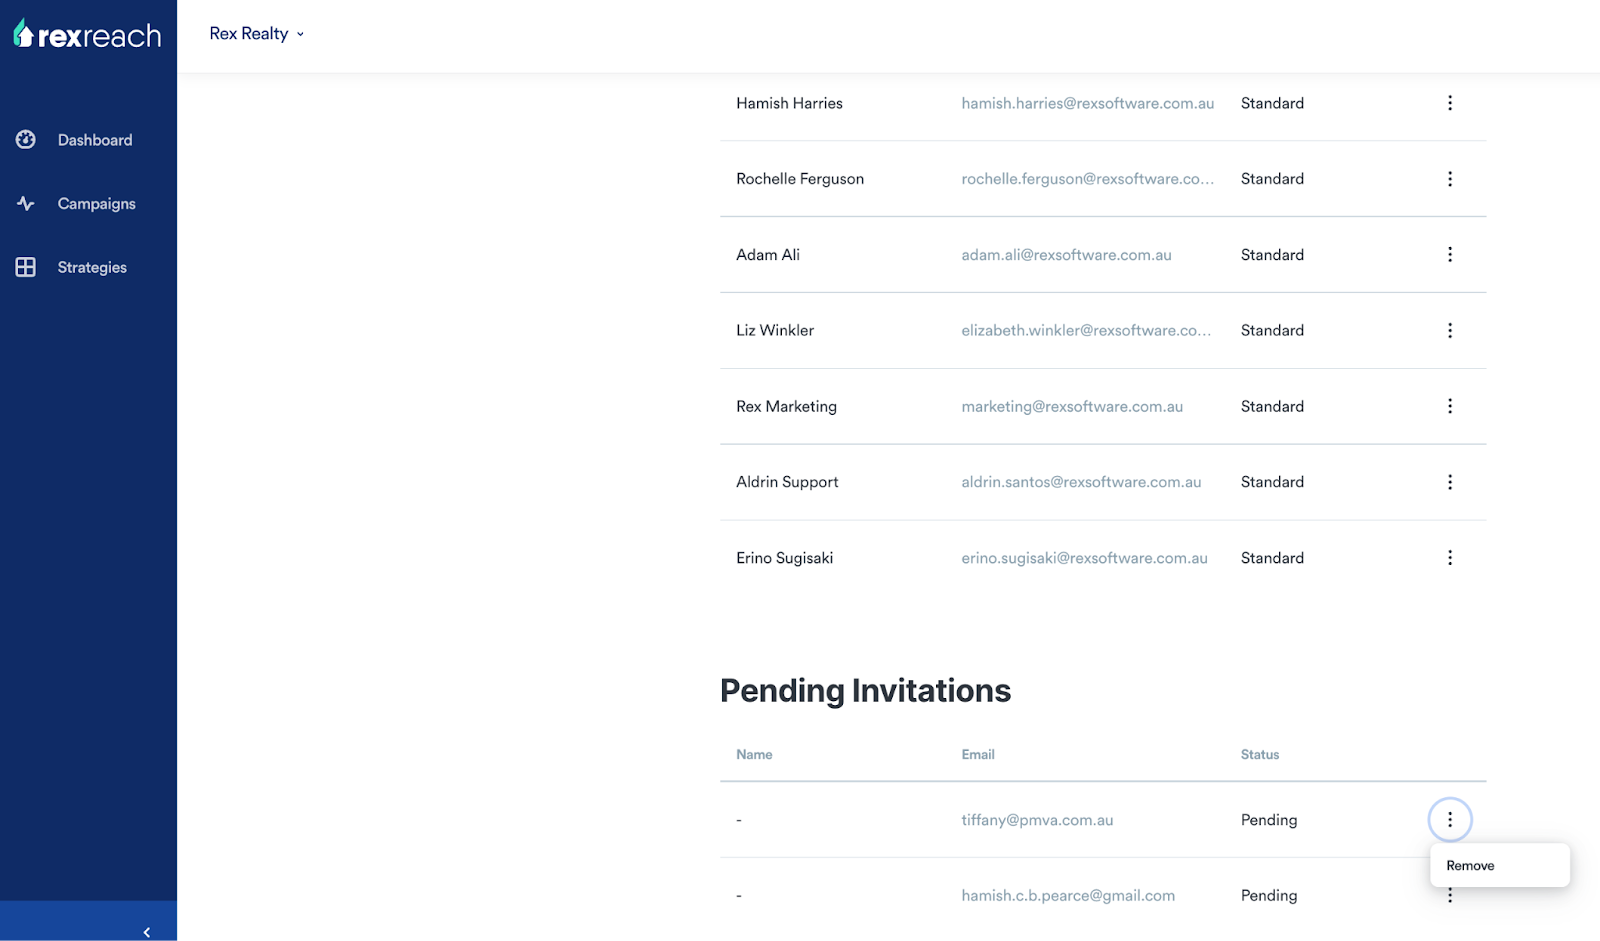This screenshot has width=1600, height=941.
Task: Click email erino.sugisaki@rexsoftware.com.au
Action: click(x=1084, y=558)
